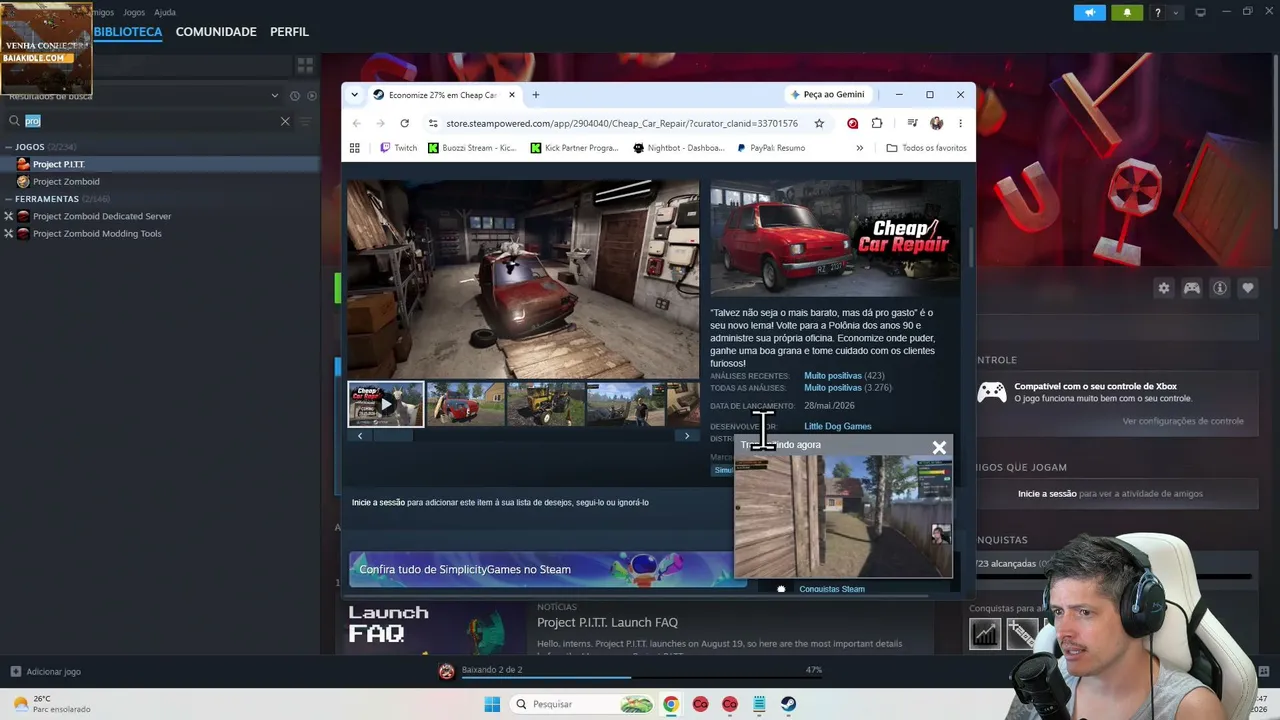Viewport: 1280px width, 720px height.
Task: Open the Twitch bookmark
Action: 398,148
